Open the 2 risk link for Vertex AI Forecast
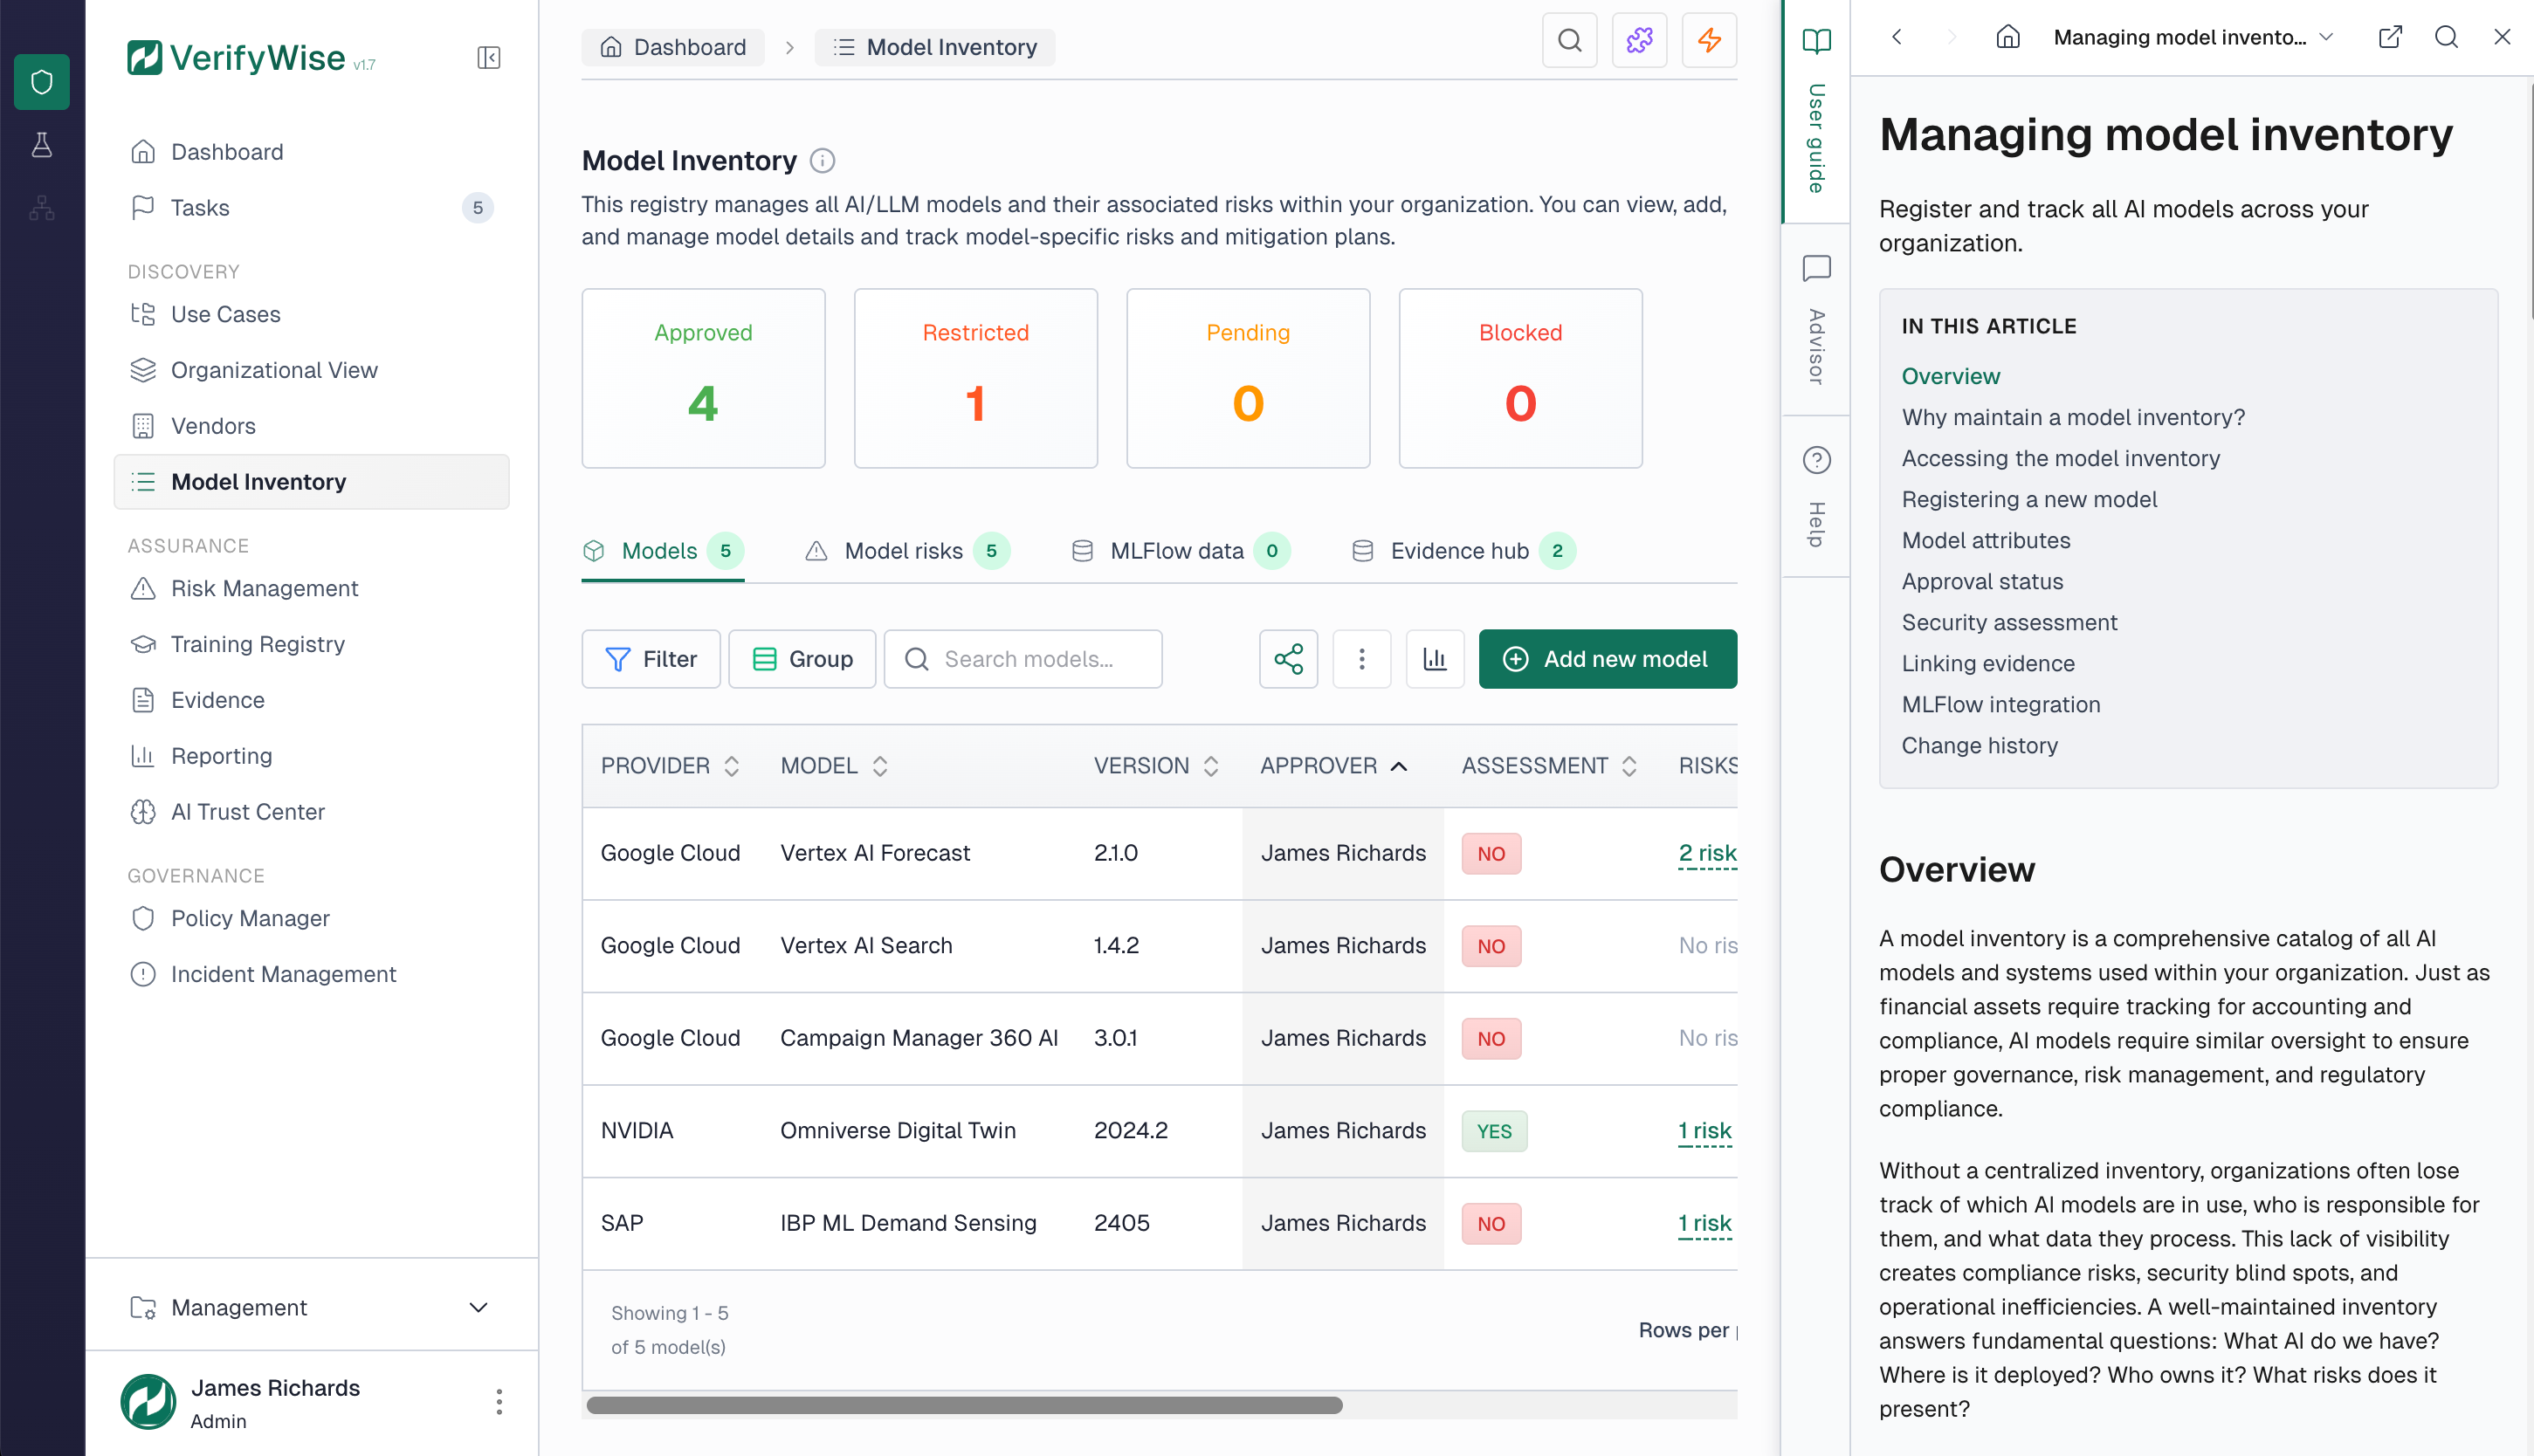Viewport: 2534px width, 1456px height. coord(1706,853)
